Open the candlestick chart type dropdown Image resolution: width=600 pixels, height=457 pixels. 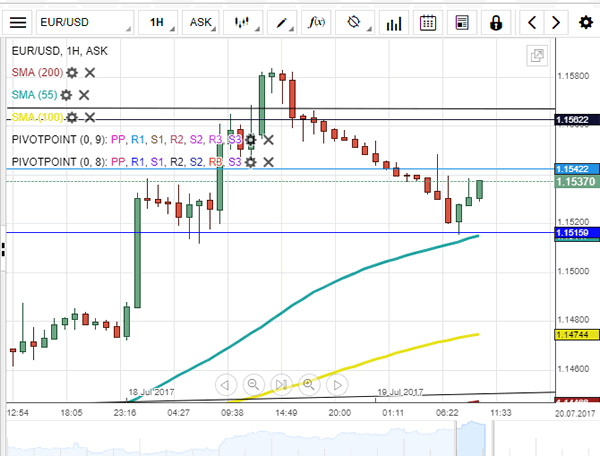coord(243,23)
